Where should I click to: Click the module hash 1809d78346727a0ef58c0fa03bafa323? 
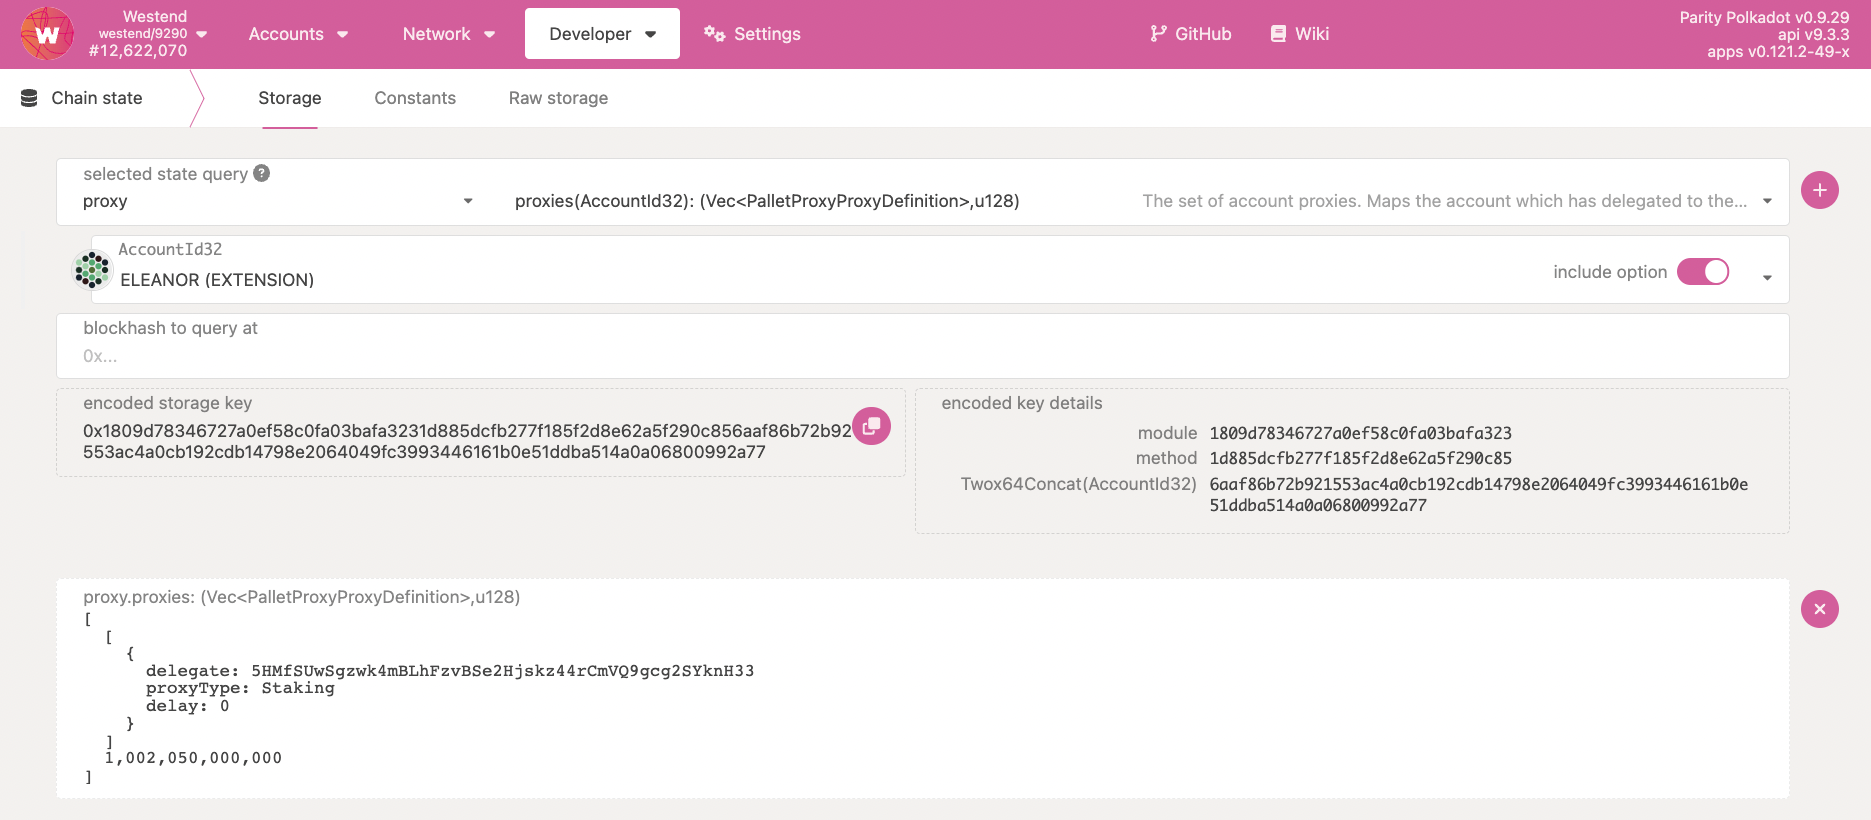coord(1360,433)
